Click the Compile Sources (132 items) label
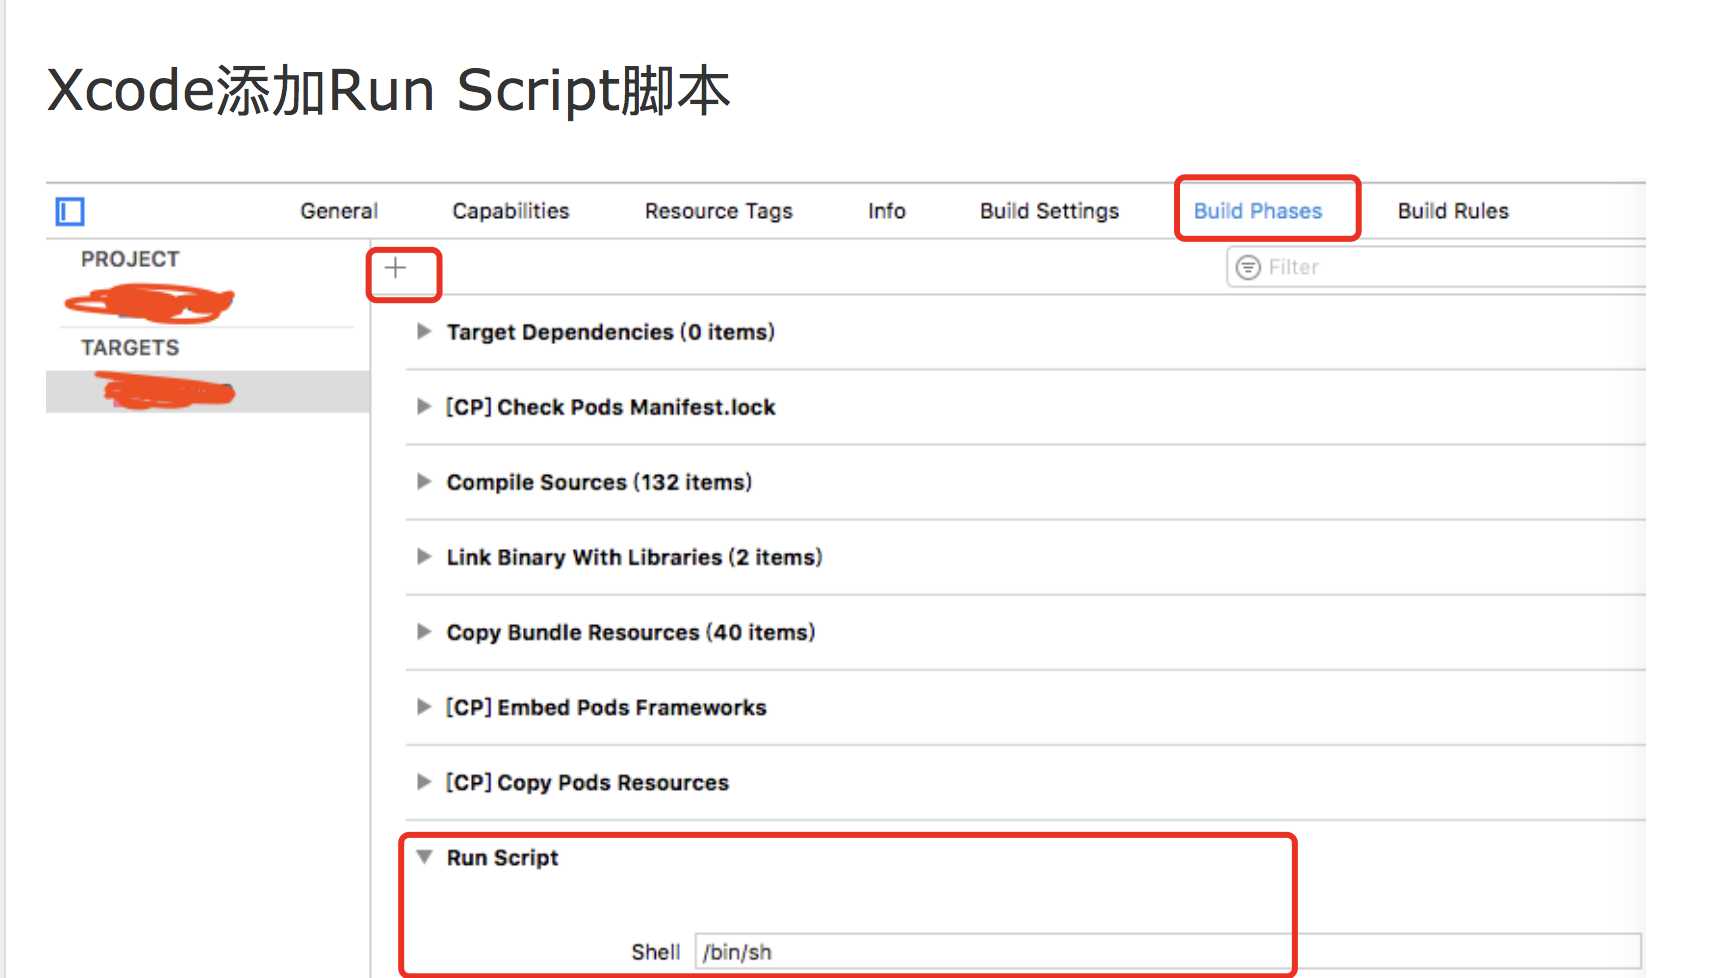 [x=599, y=482]
